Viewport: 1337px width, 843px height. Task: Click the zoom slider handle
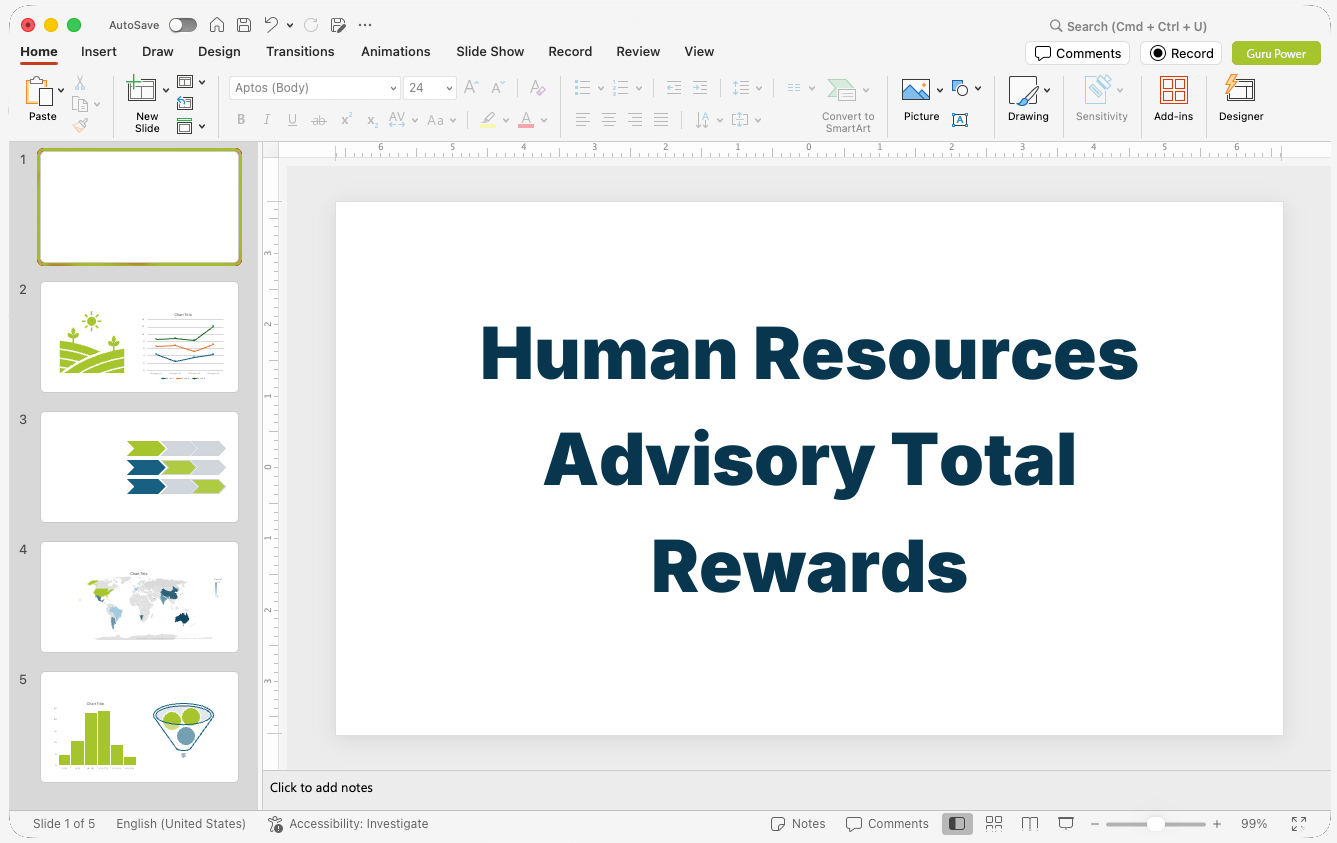click(x=1155, y=824)
